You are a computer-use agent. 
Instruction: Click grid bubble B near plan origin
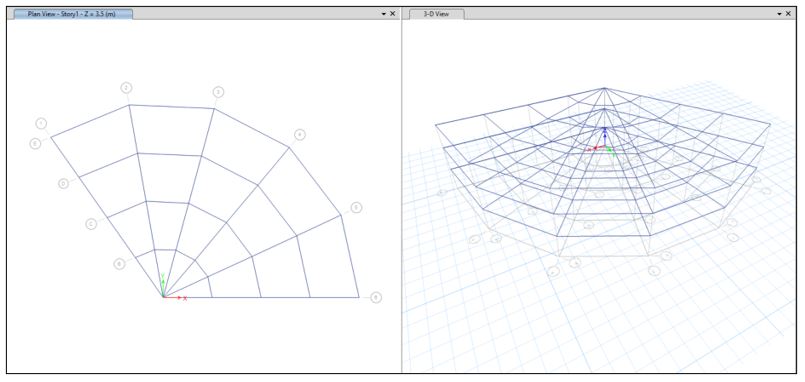pos(119,264)
